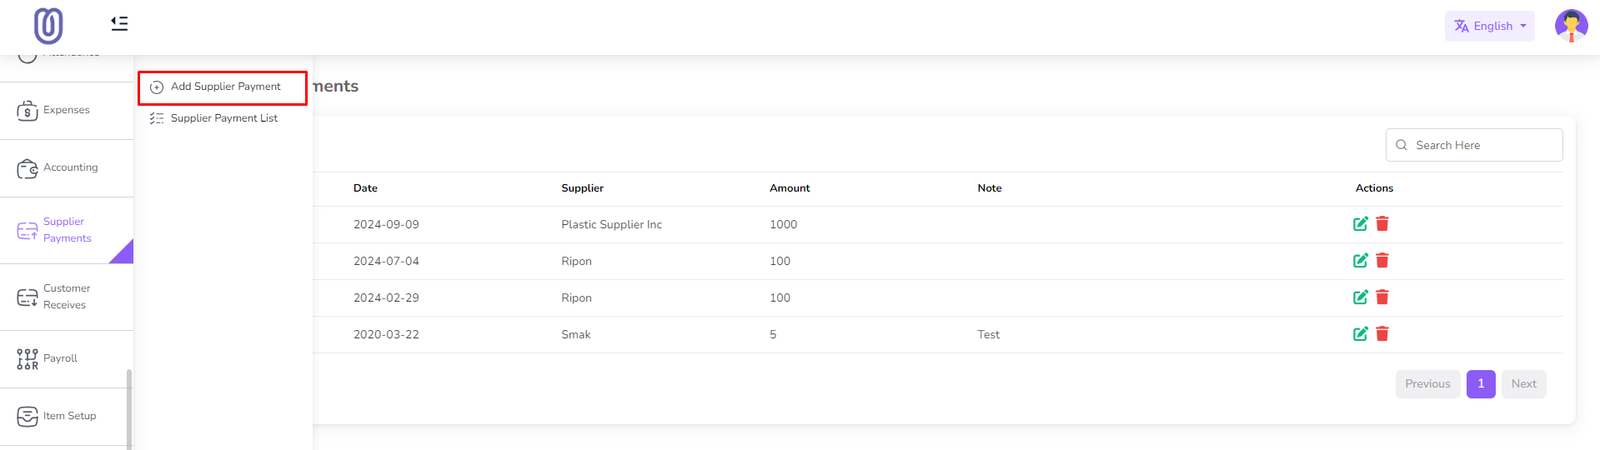The width and height of the screenshot is (1600, 450).
Task: Edit the Plastic Supplier Inc payment
Action: pyautogui.click(x=1360, y=224)
